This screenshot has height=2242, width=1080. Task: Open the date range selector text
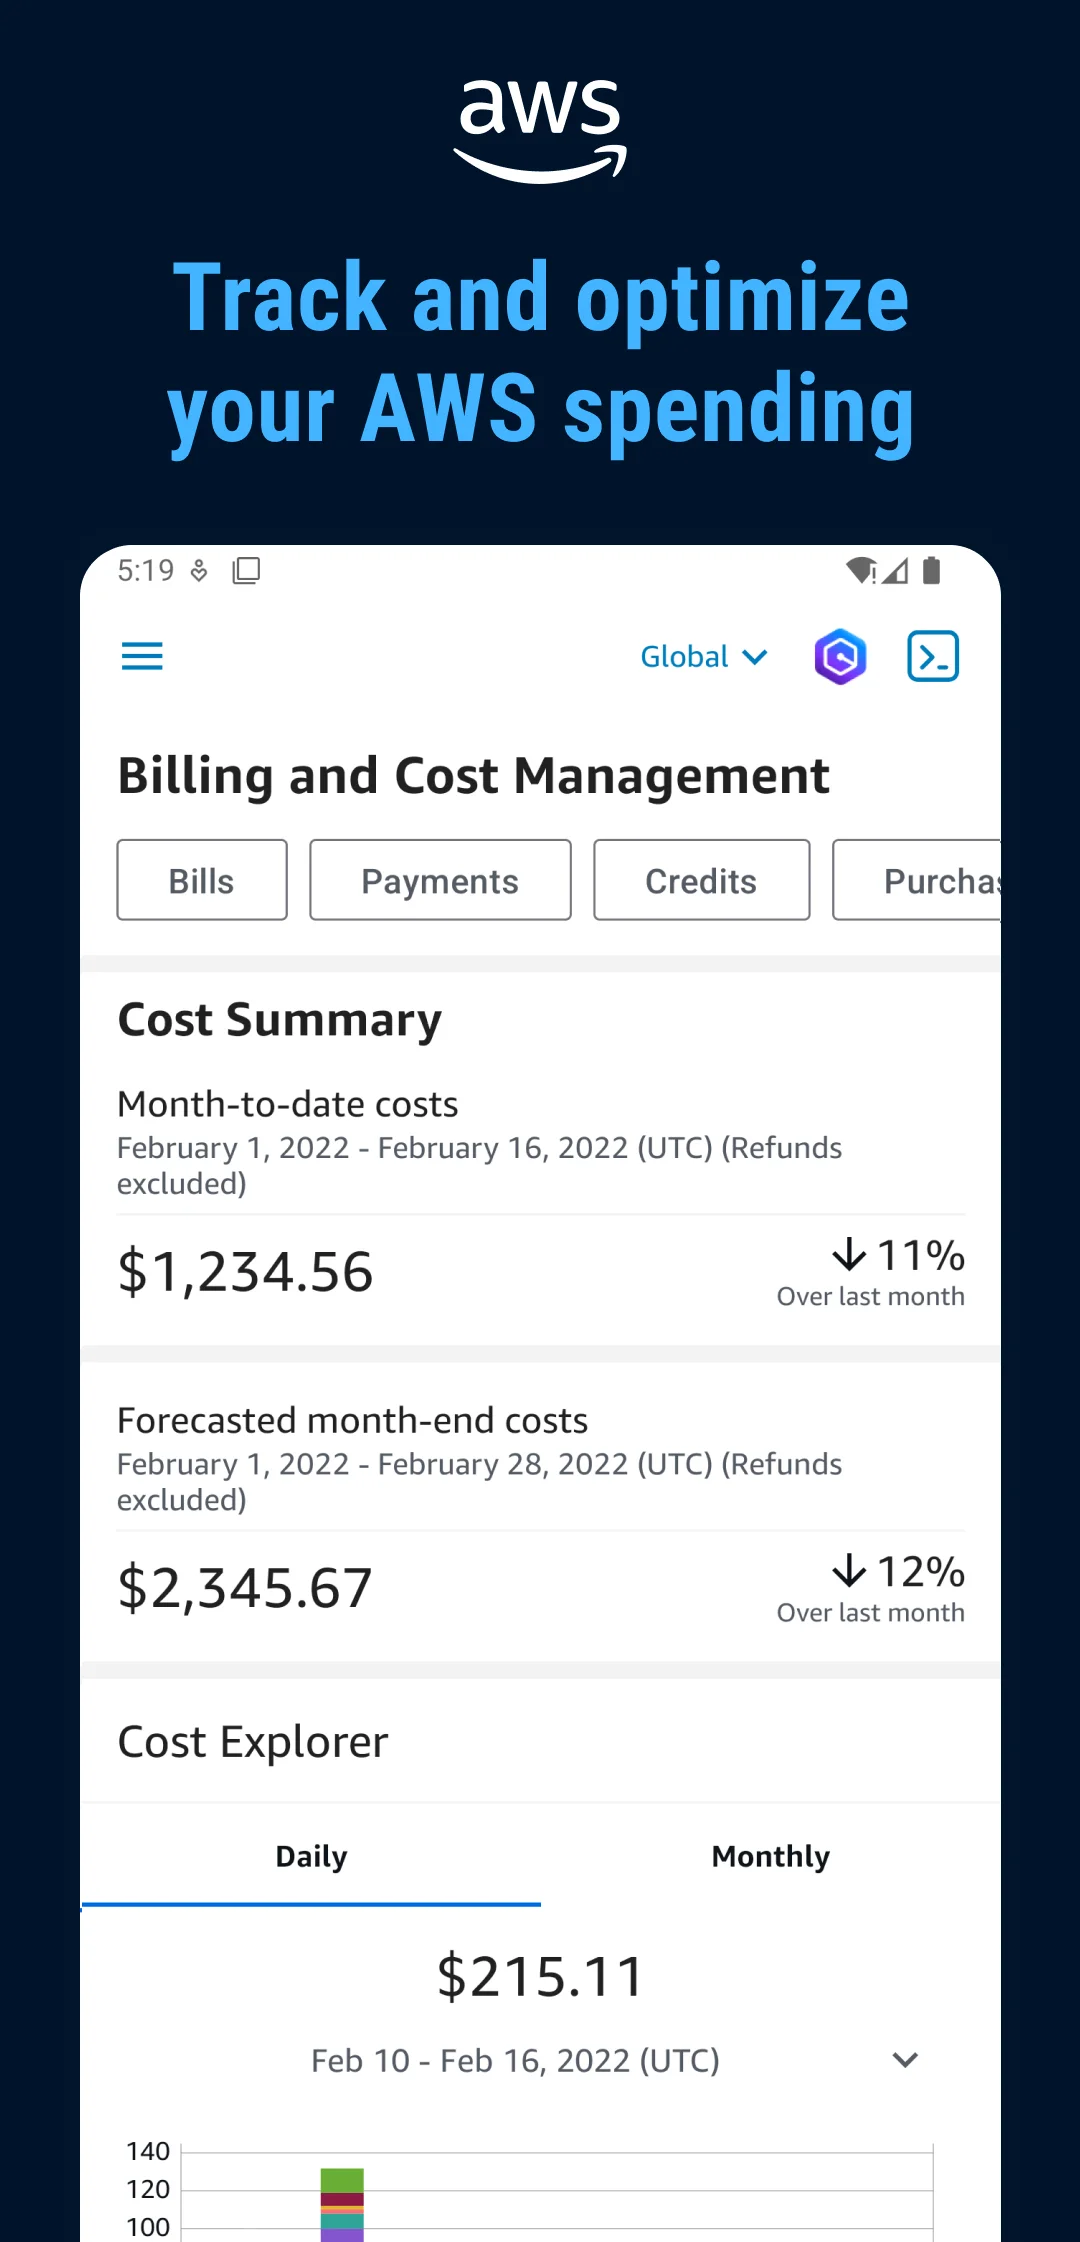[515, 2060]
